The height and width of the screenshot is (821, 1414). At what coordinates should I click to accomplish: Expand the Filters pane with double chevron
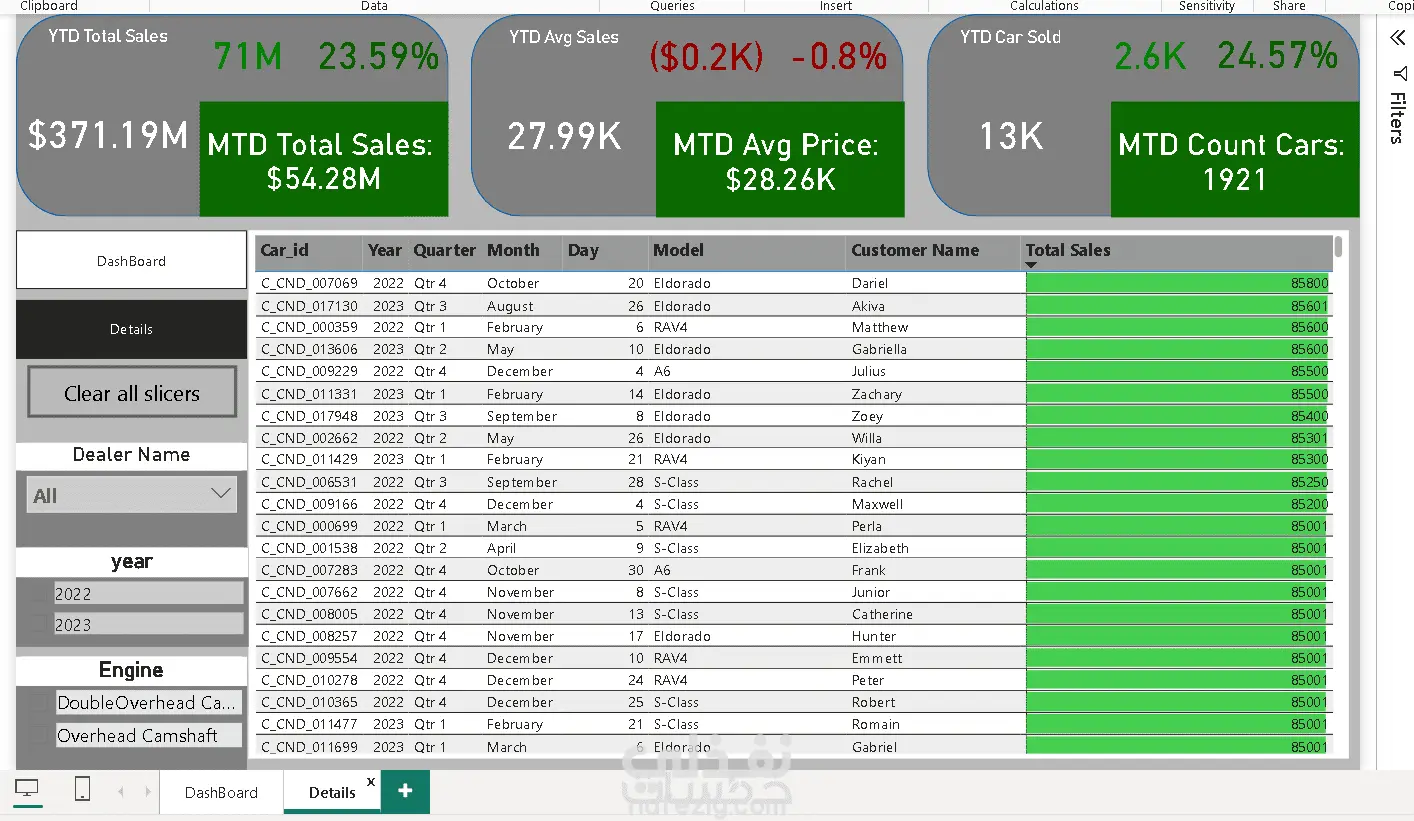point(1397,38)
